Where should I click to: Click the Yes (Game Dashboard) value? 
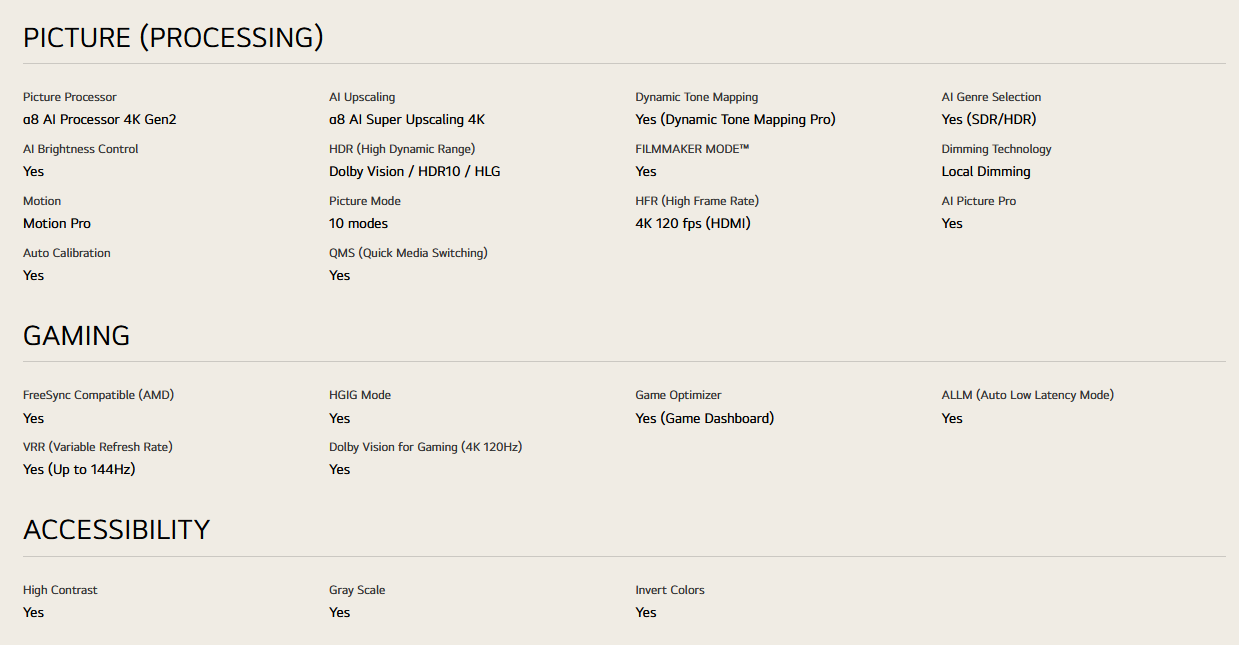704,419
